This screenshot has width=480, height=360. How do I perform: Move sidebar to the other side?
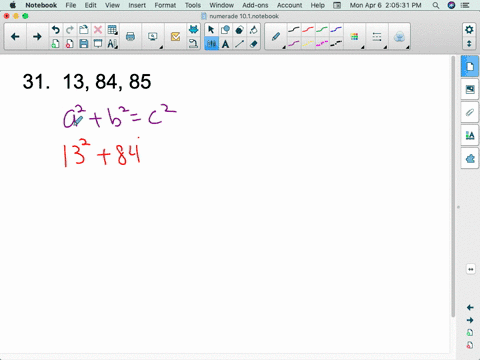click(x=470, y=269)
